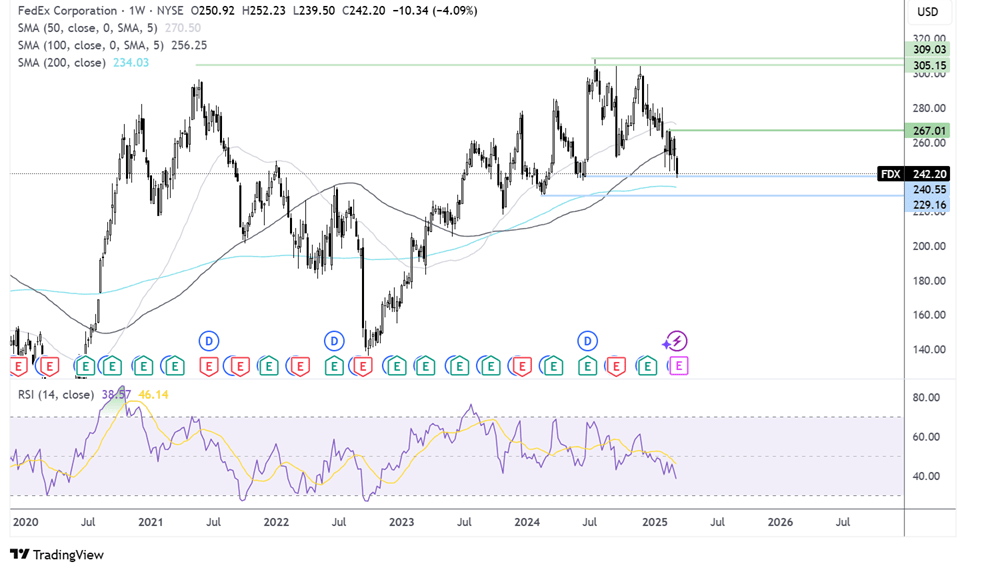Screen dimensions: 984x572
Task: Click green earnings marker below 2022 dividend marker
Action: 334,365
